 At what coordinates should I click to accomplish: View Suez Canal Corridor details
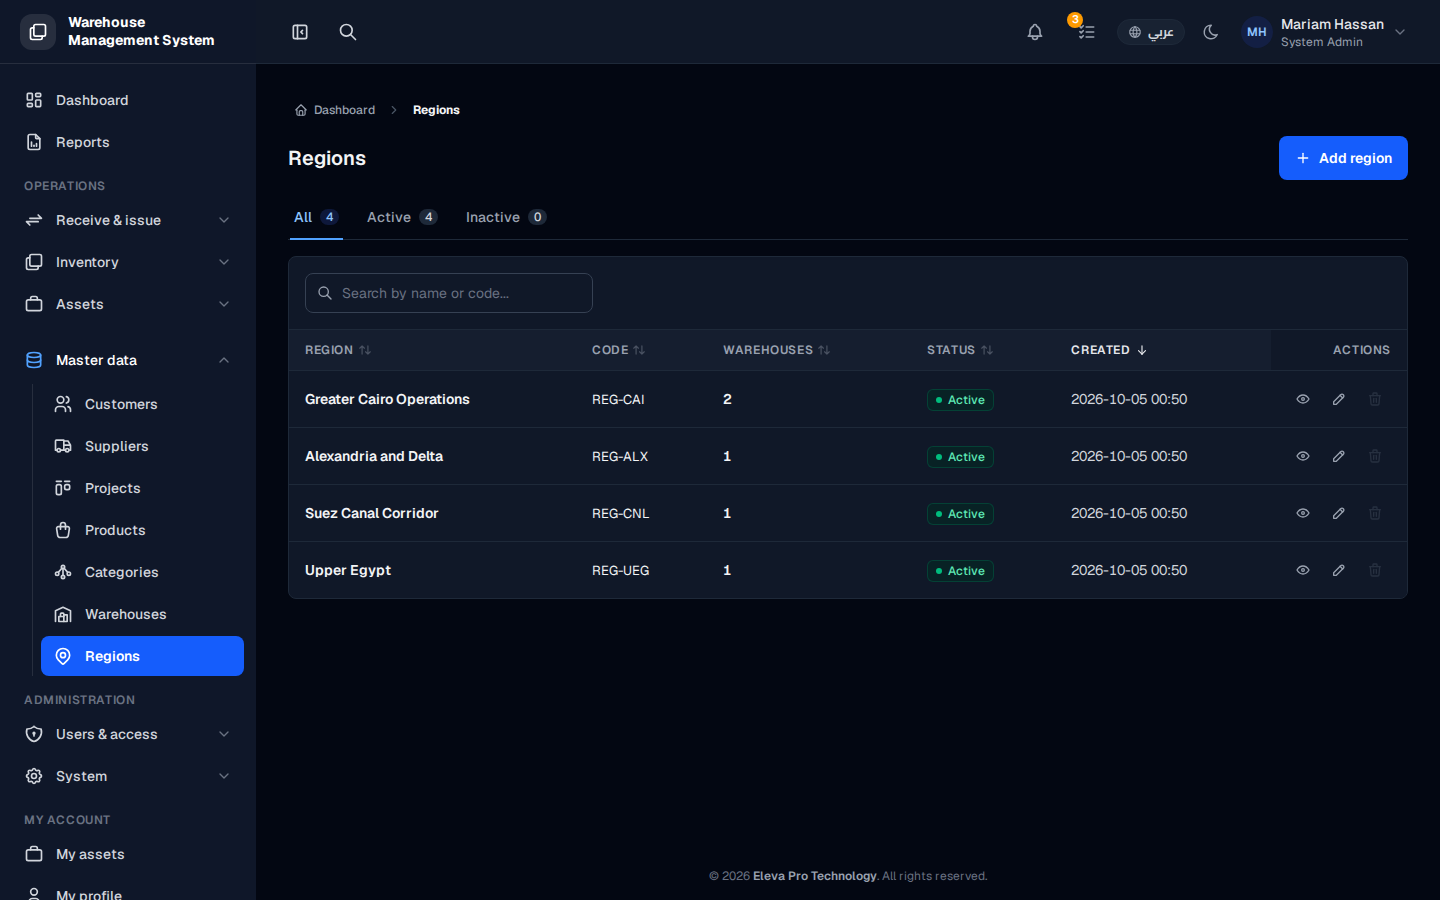(x=1303, y=513)
